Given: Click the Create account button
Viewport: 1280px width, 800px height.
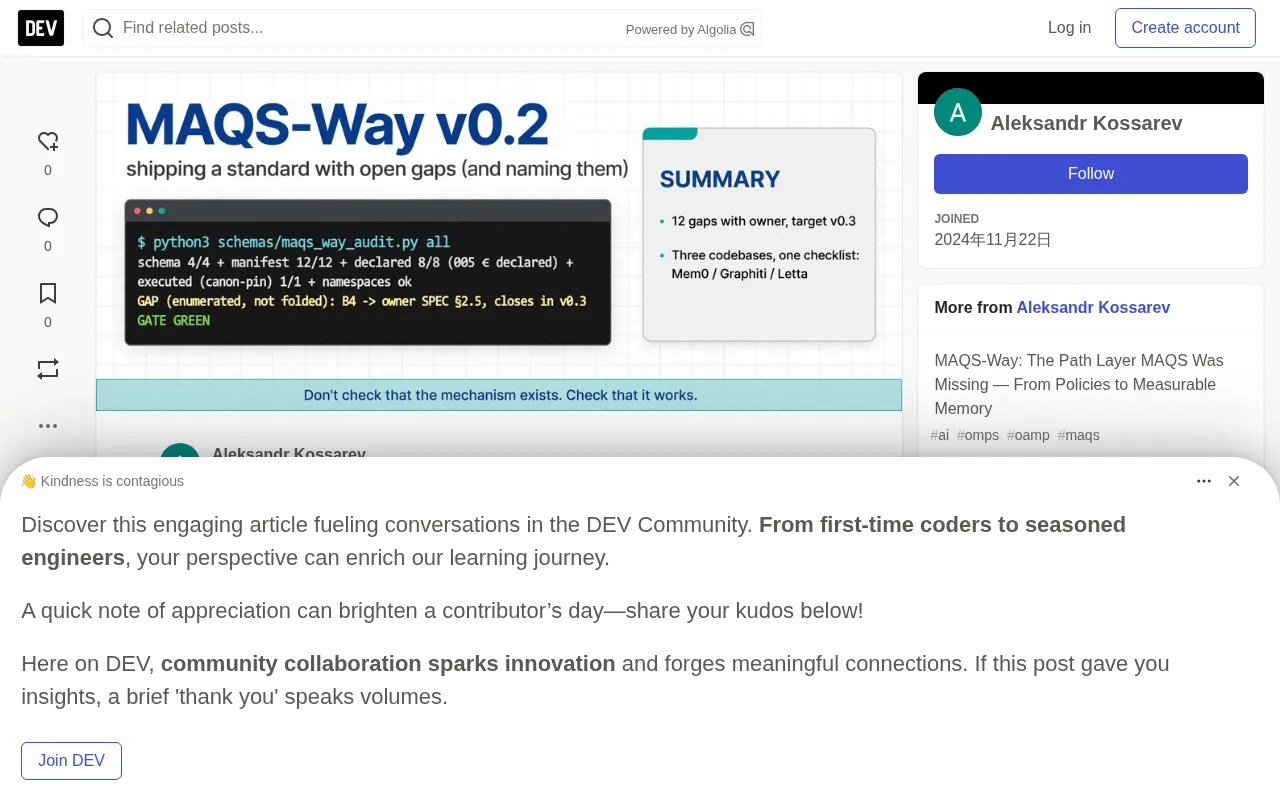Looking at the screenshot, I should point(1185,28).
